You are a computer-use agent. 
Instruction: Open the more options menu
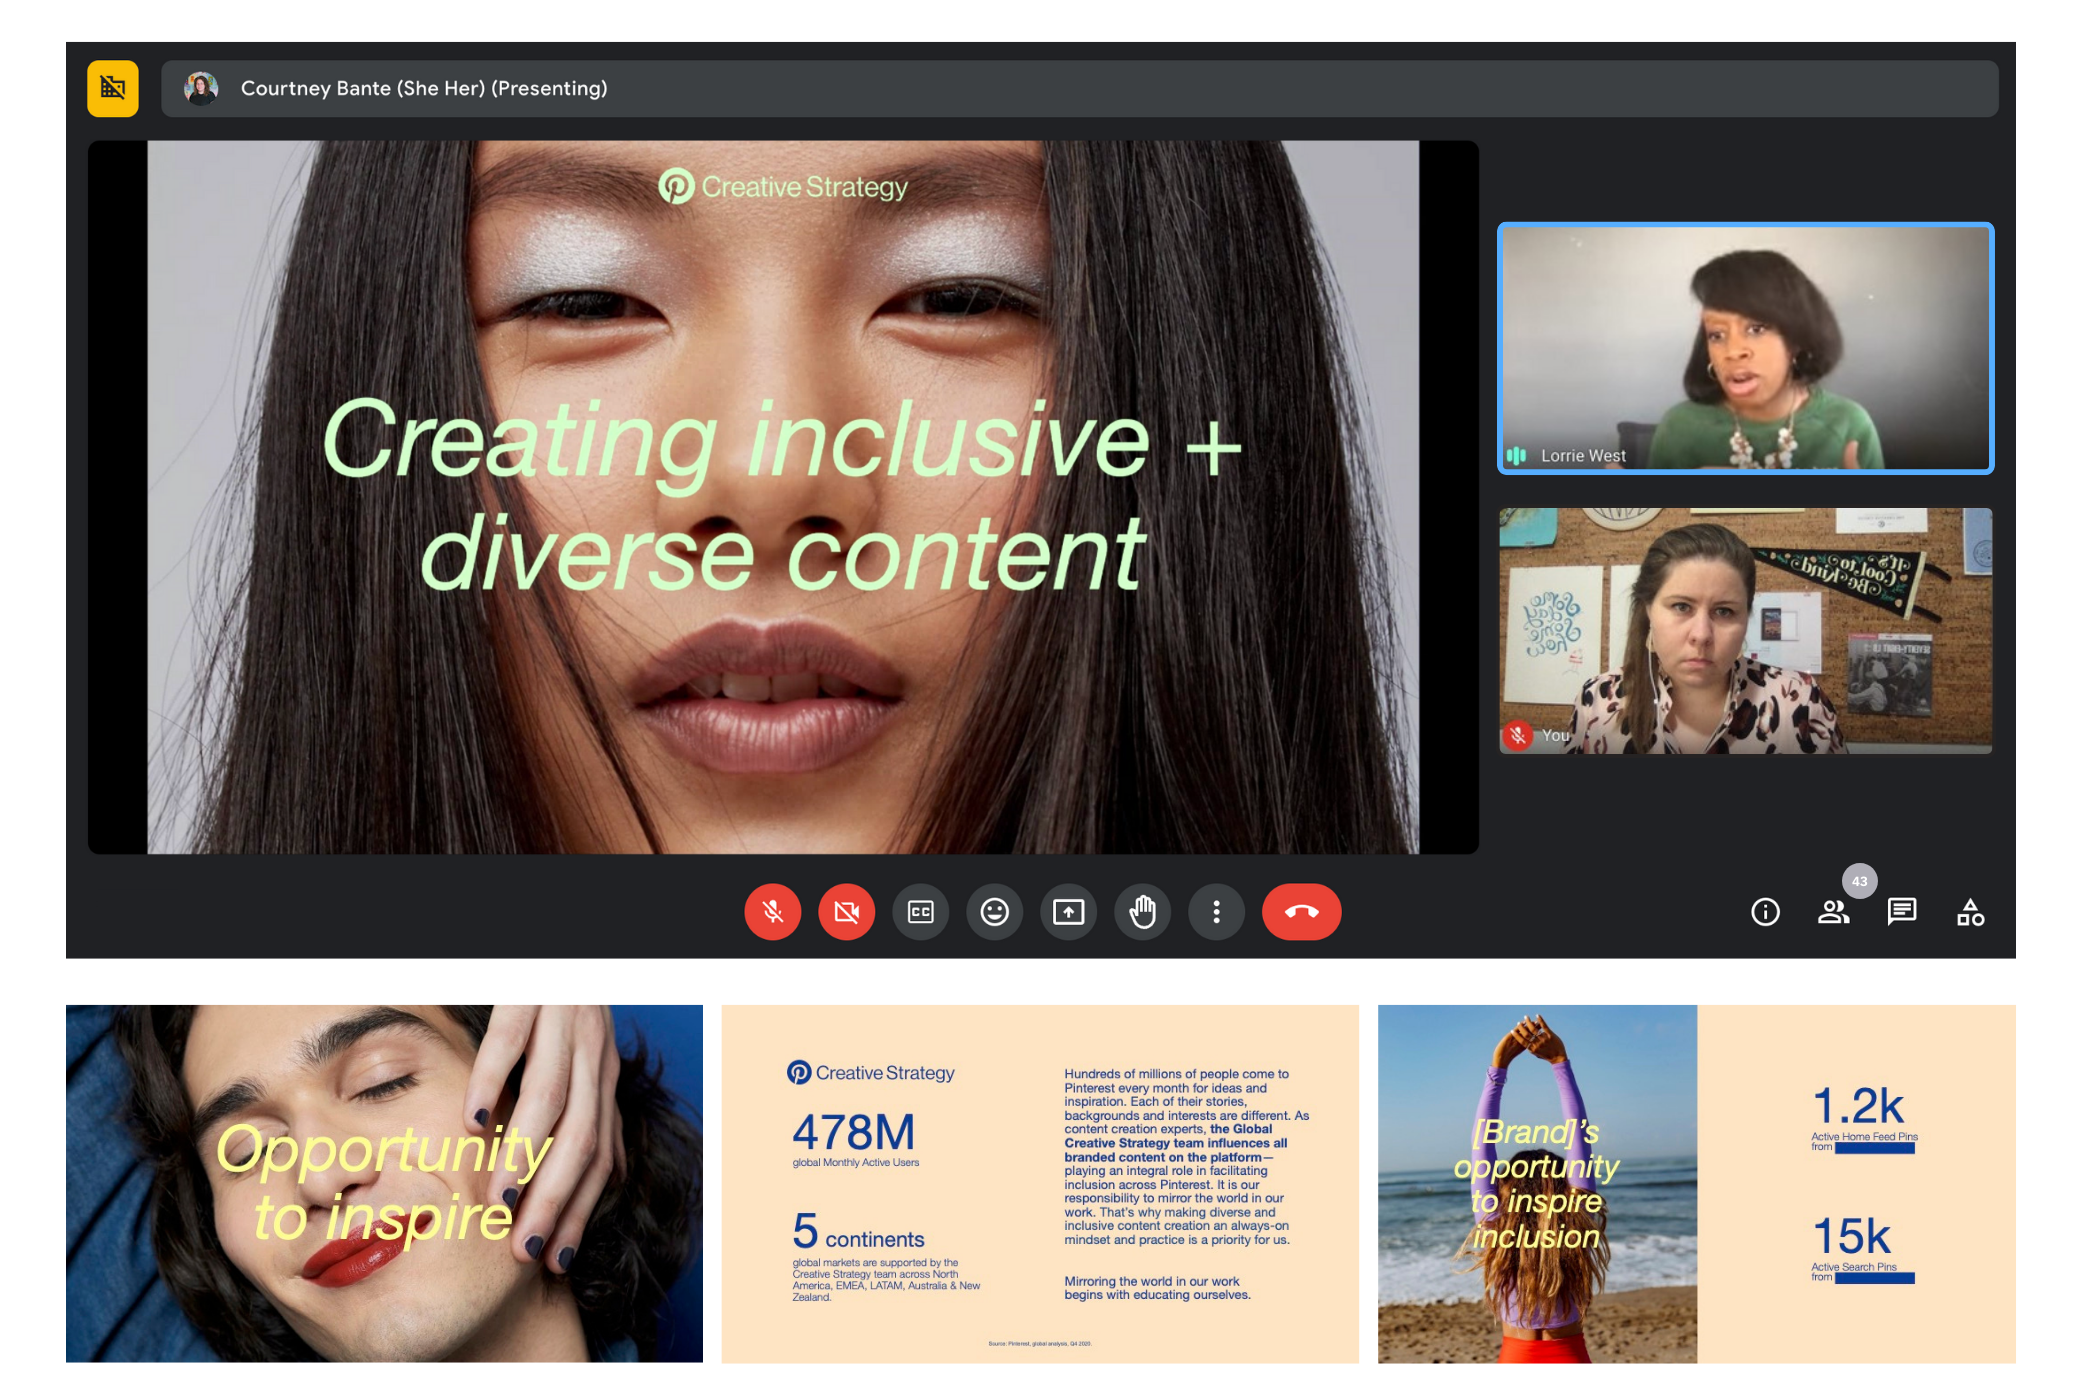(x=1216, y=912)
